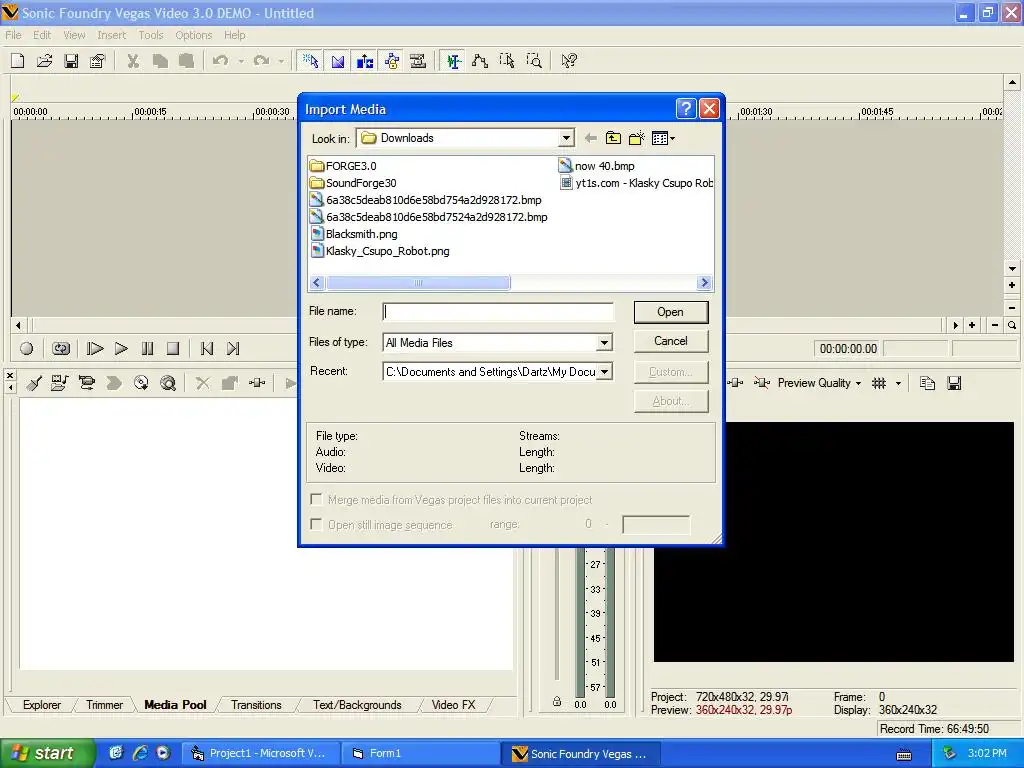The height and width of the screenshot is (768, 1024).
Task: Switch to the Explorer tab
Action: pyautogui.click(x=42, y=705)
